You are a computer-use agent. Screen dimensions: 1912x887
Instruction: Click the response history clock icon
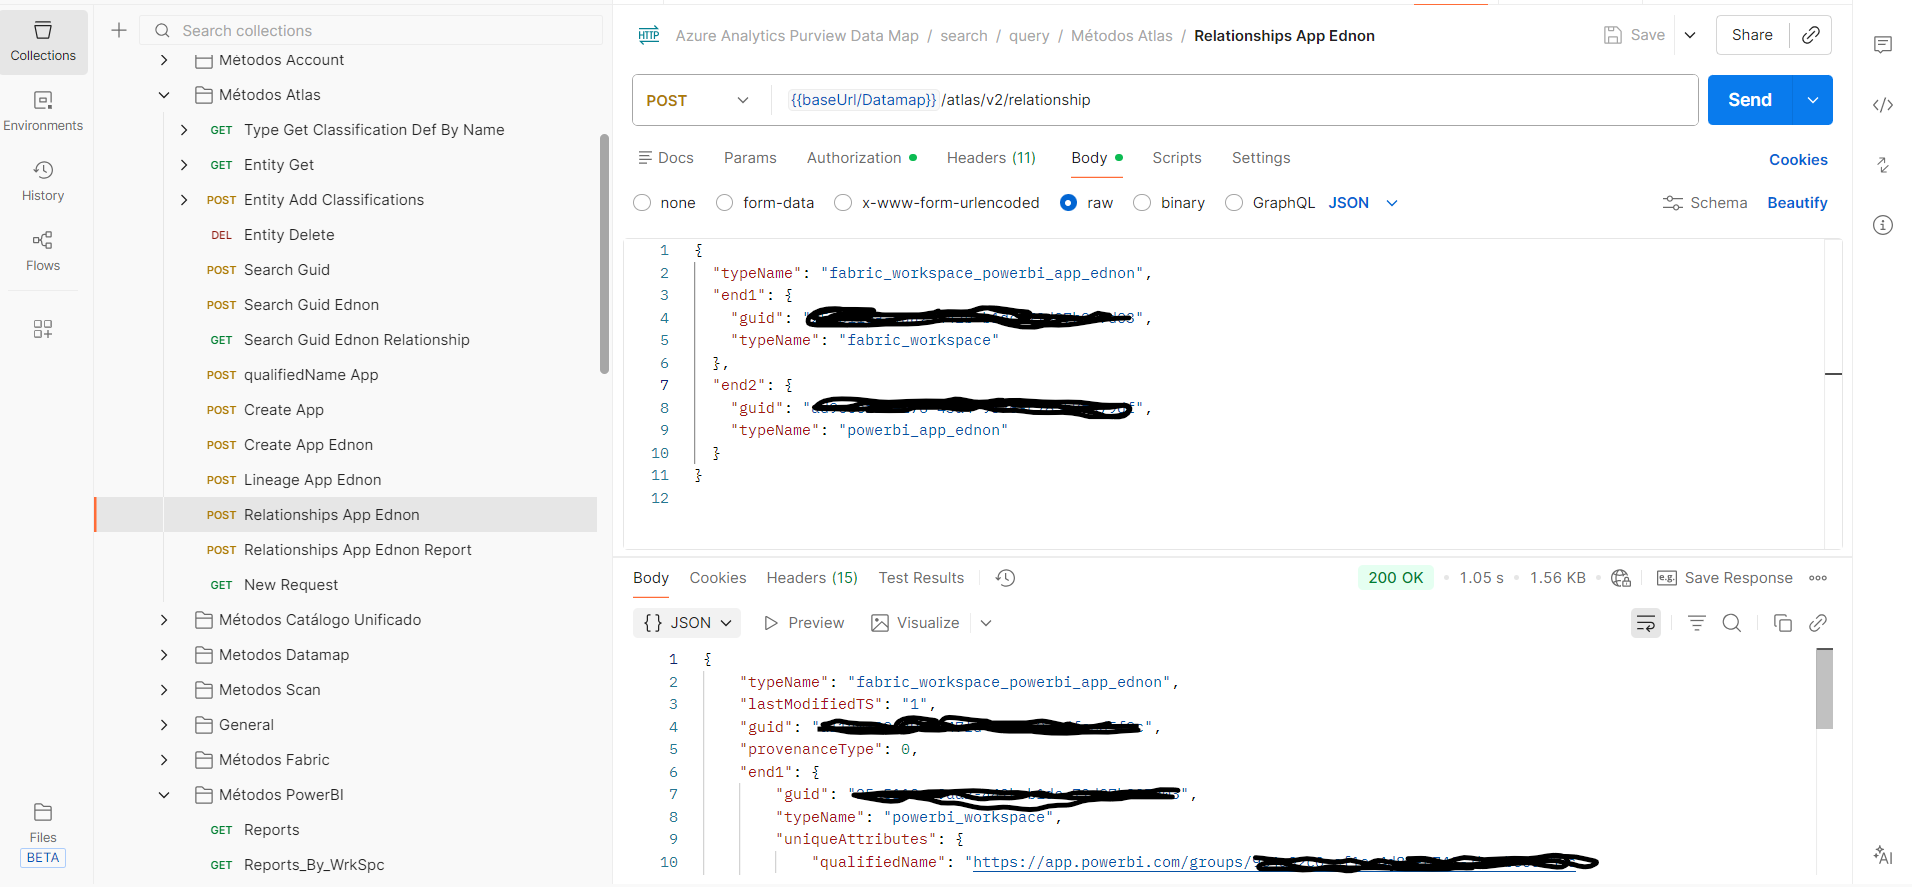click(1006, 578)
